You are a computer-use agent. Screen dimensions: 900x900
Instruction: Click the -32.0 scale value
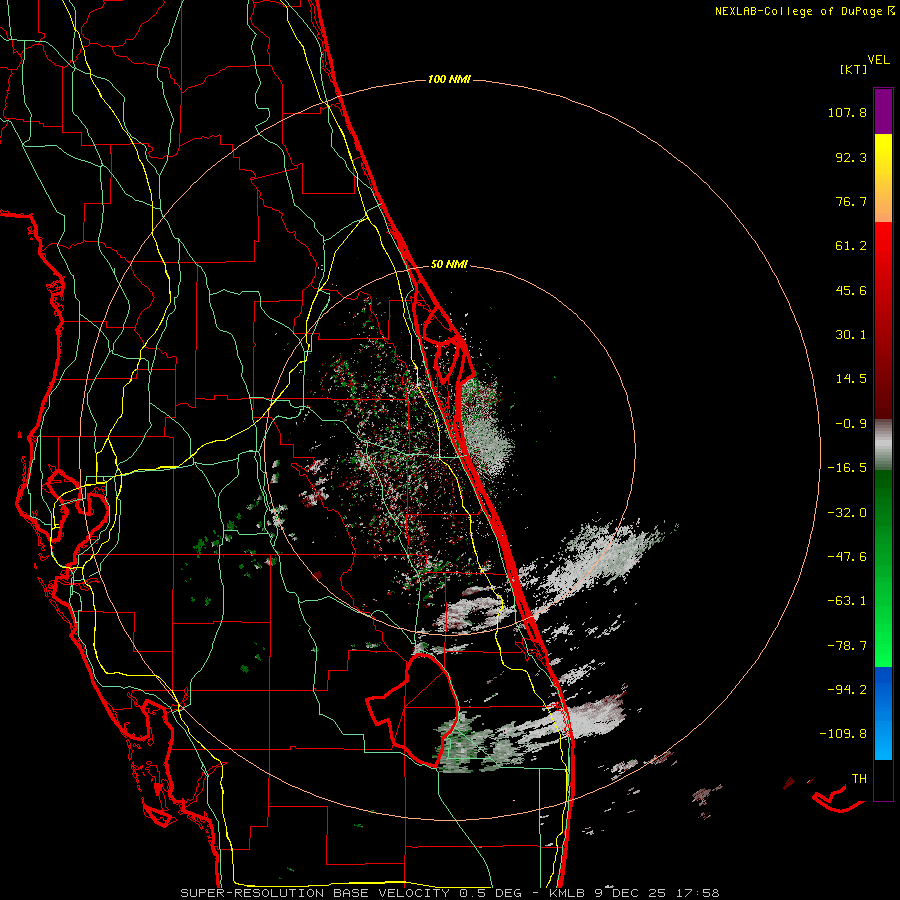point(847,513)
